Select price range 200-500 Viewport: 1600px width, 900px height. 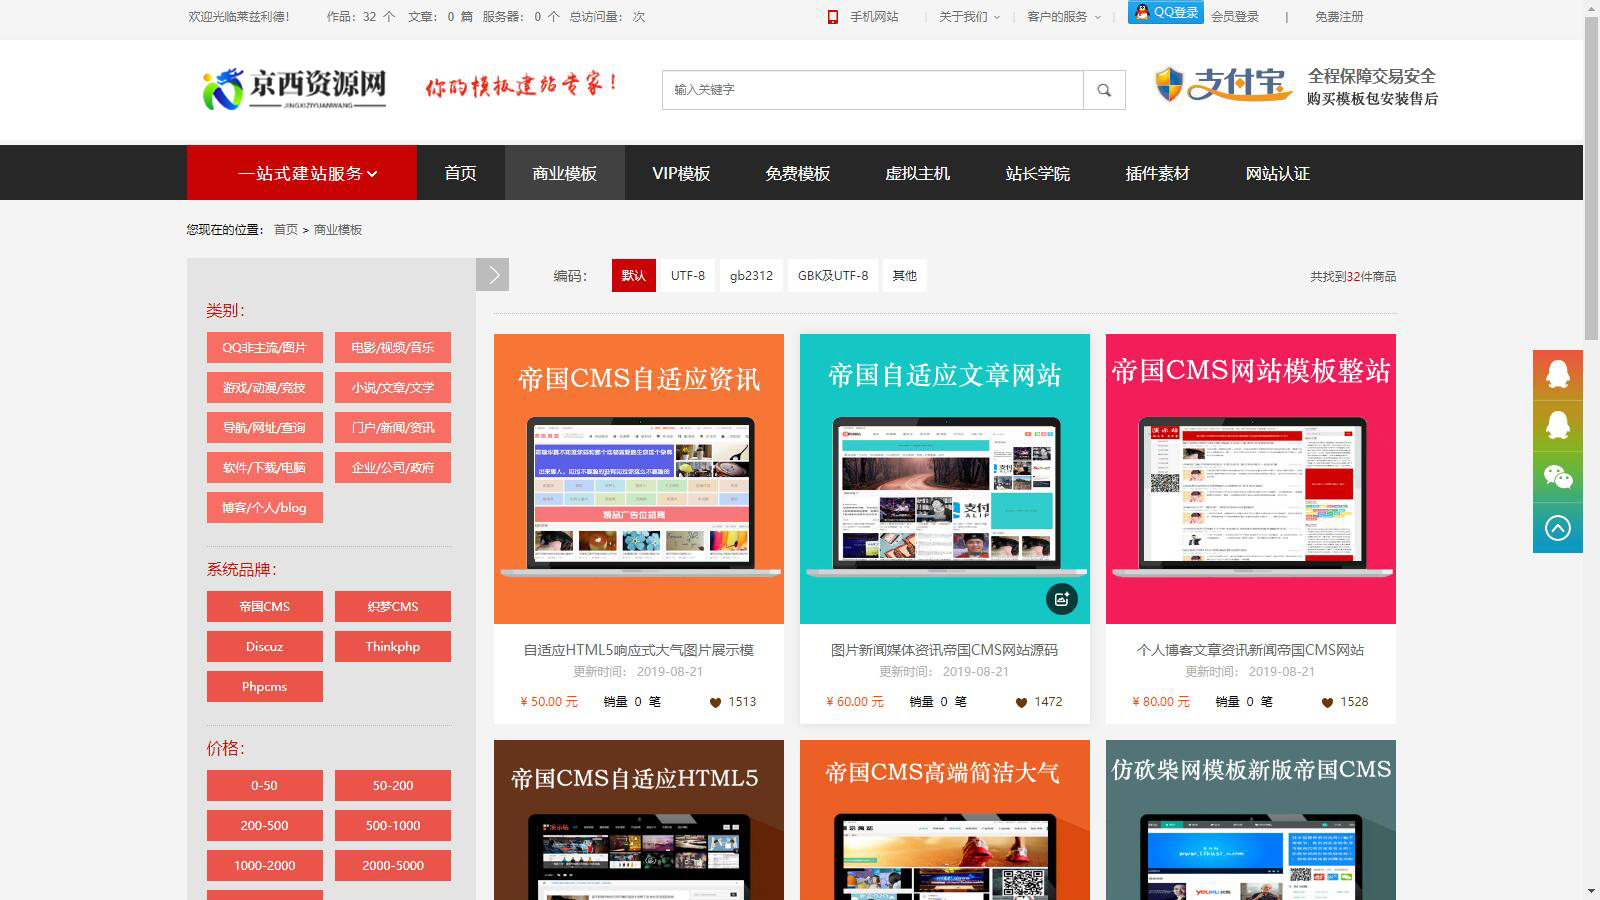click(x=265, y=826)
